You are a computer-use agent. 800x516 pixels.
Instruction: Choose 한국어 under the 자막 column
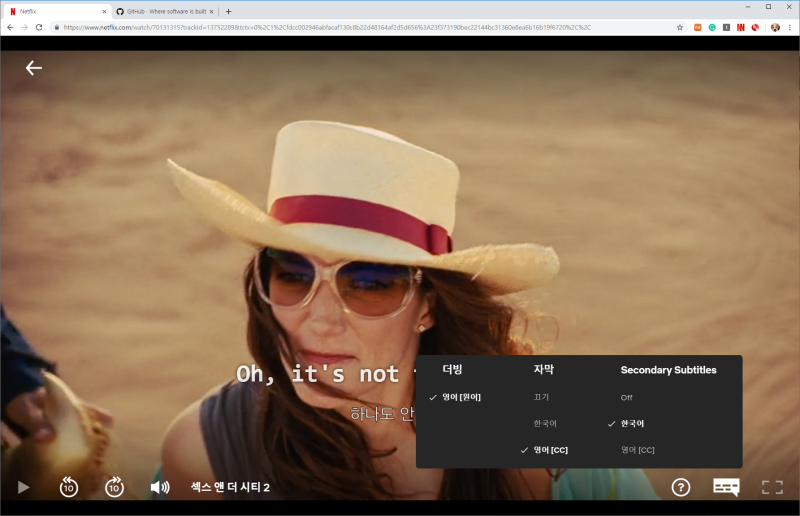point(545,424)
